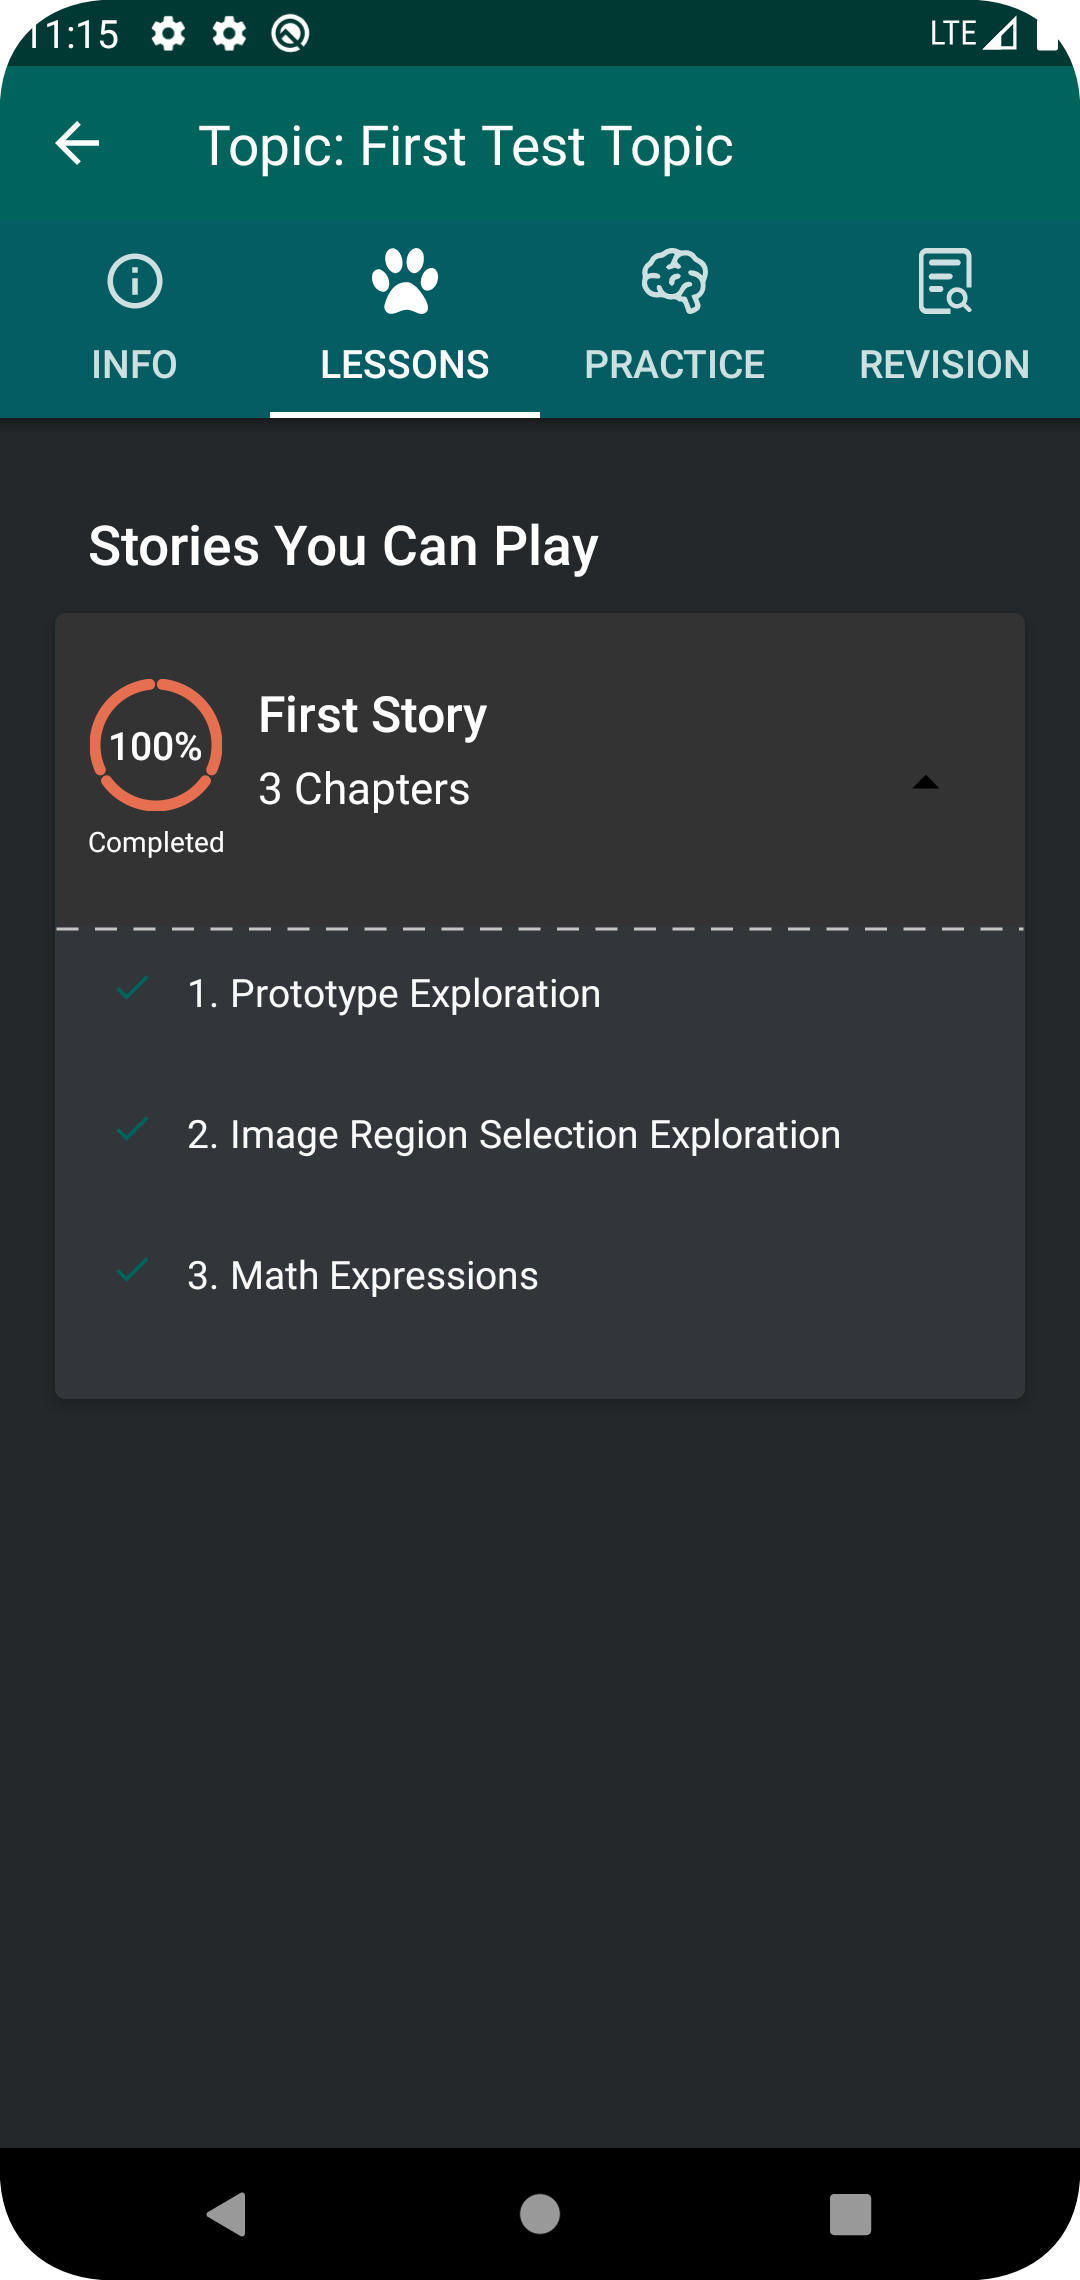Click the Info circle icon
The height and width of the screenshot is (2280, 1080).
[x=135, y=281]
